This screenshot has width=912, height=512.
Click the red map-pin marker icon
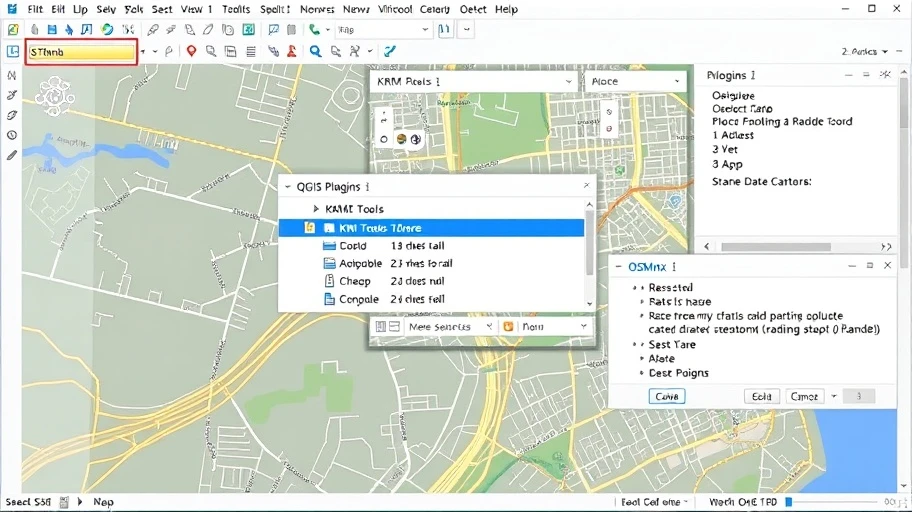coord(191,51)
